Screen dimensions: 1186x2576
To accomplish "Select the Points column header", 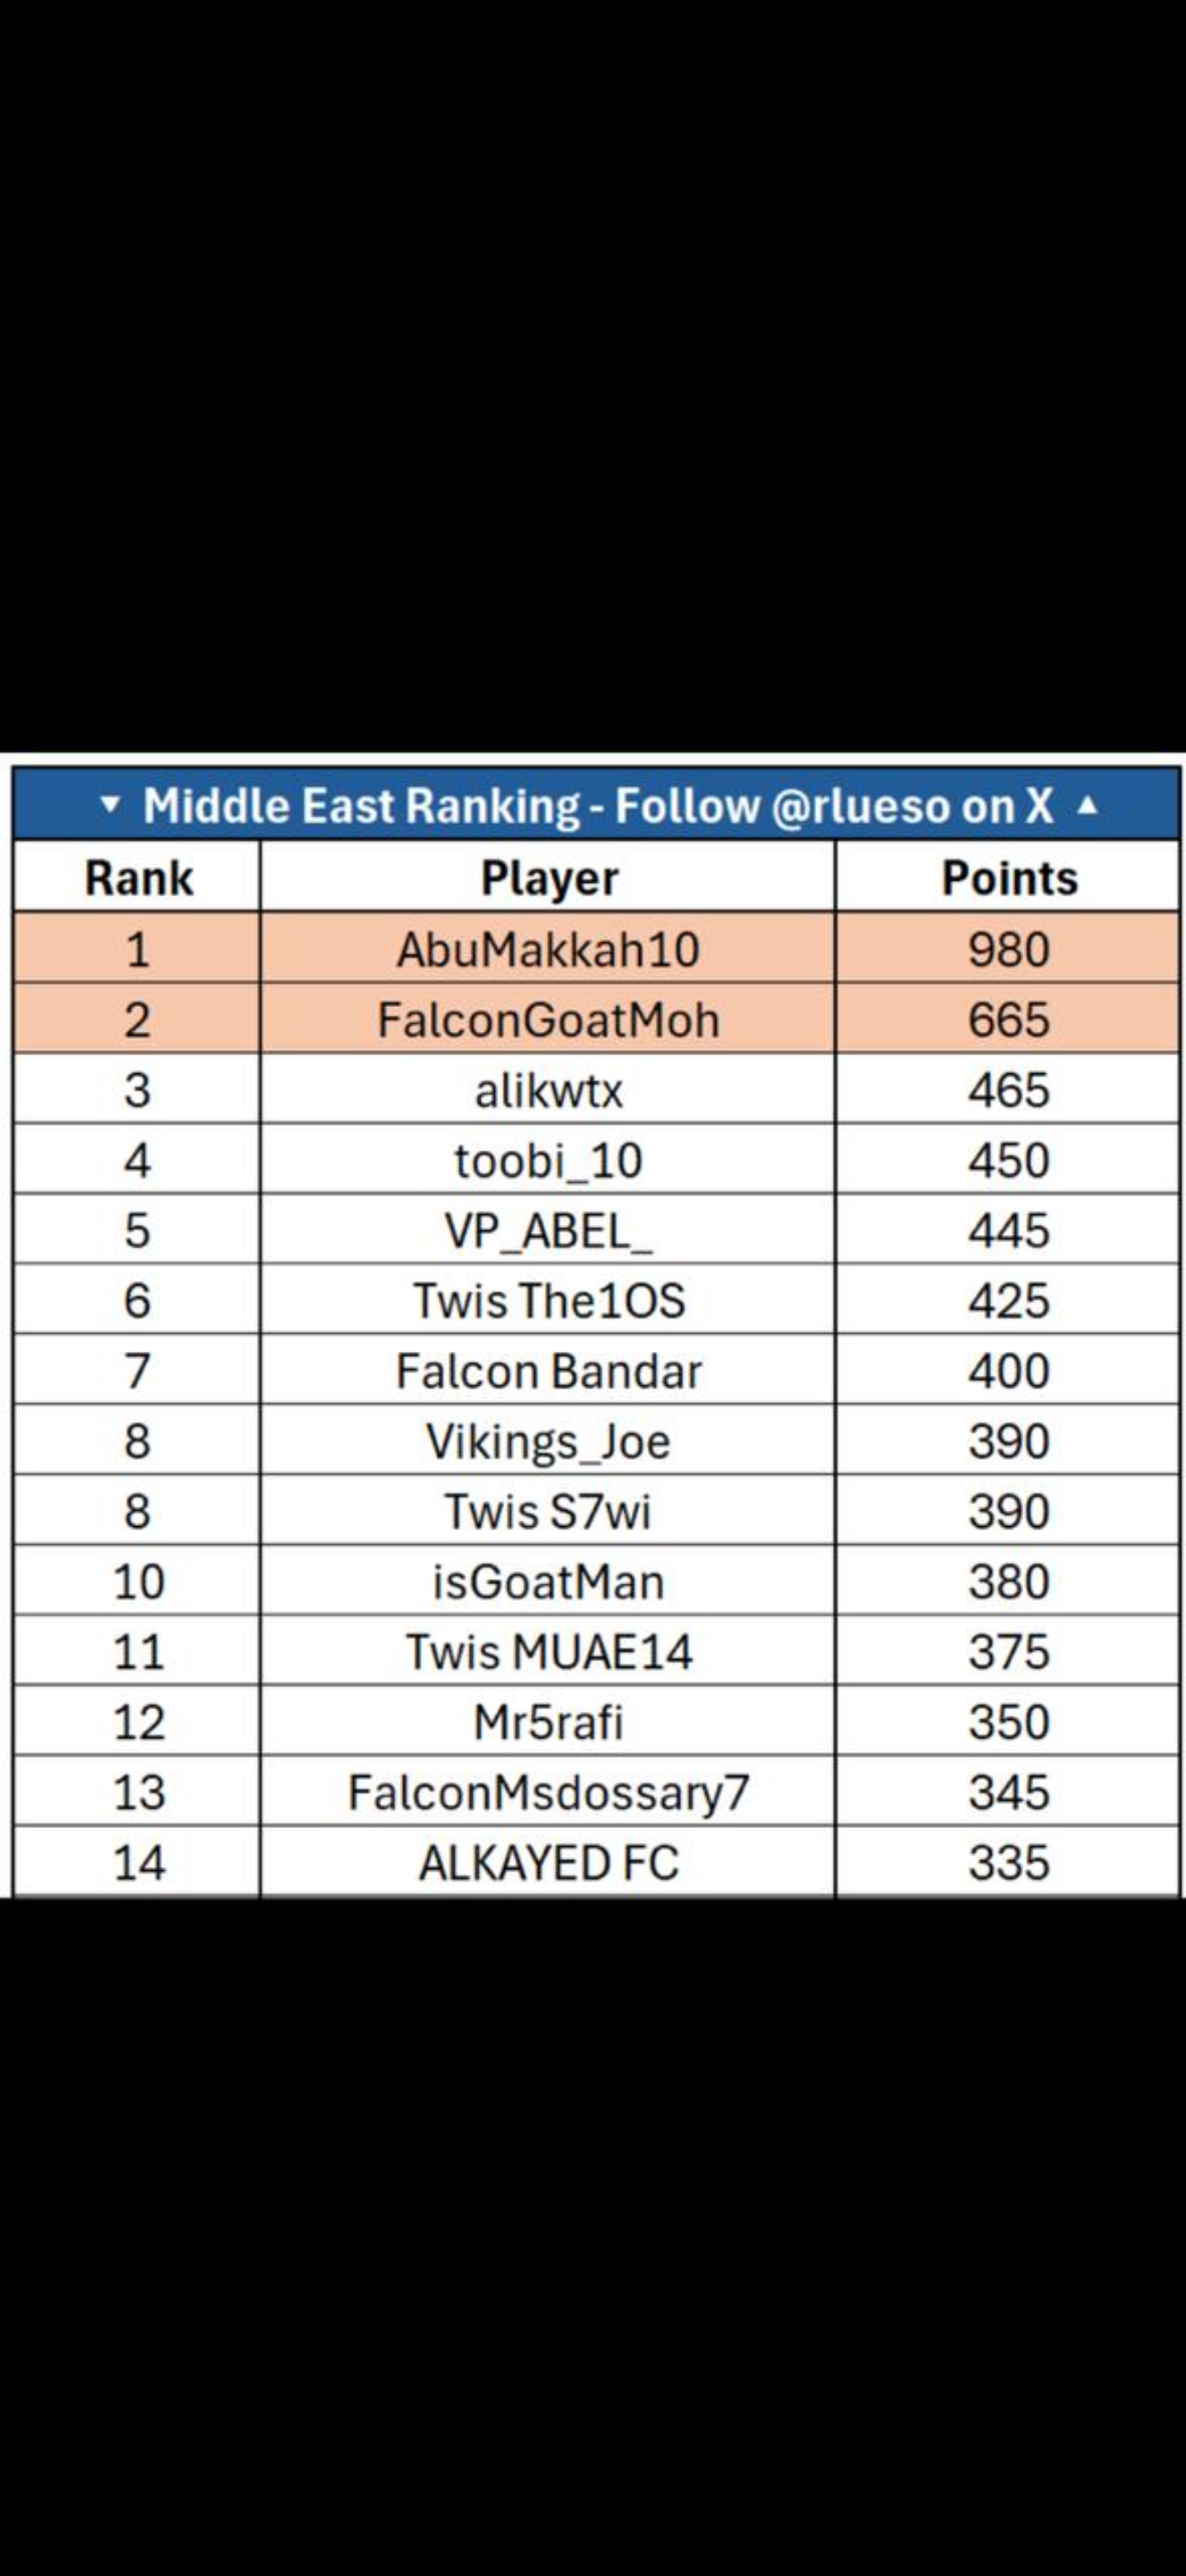I will pyautogui.click(x=1008, y=877).
